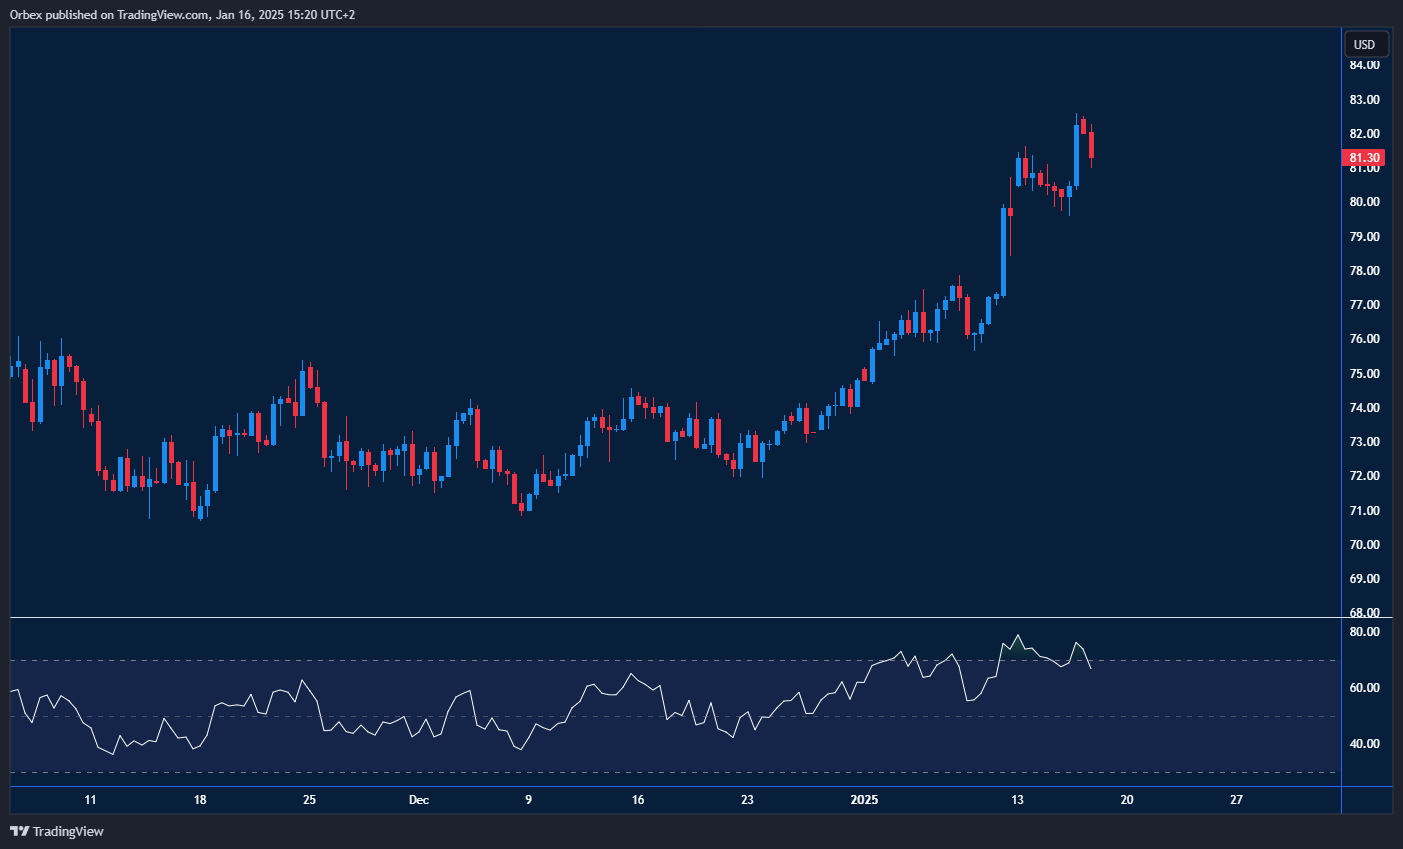Click the 68.00 level on the price scale

[x=1364, y=612]
